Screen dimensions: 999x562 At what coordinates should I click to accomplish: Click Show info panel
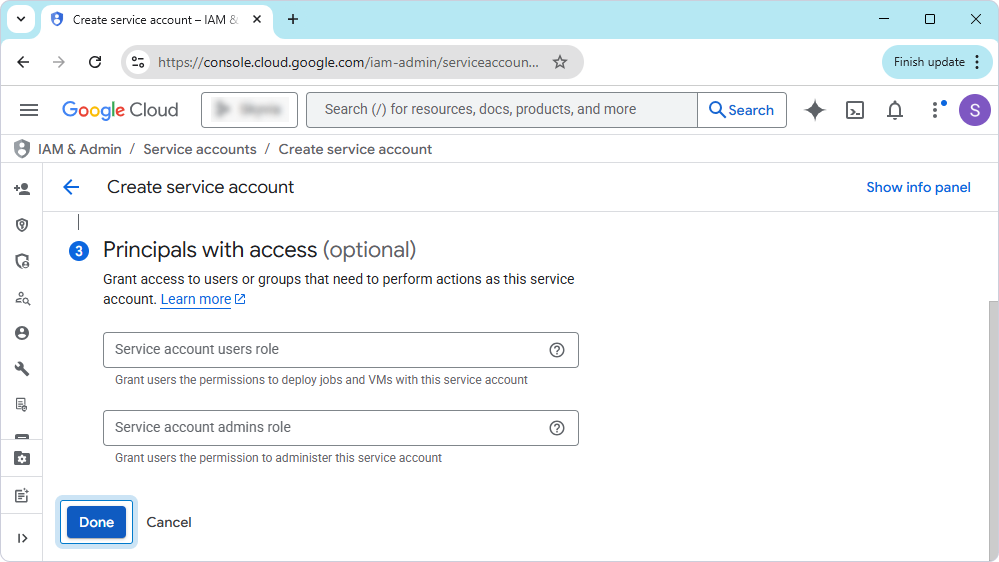[918, 187]
